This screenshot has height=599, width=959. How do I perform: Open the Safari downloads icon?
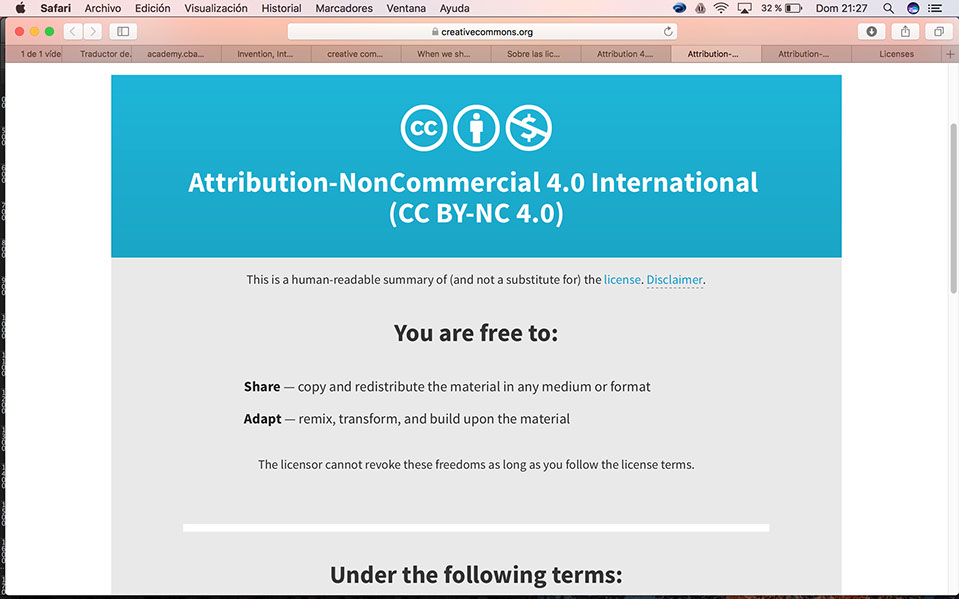point(872,31)
